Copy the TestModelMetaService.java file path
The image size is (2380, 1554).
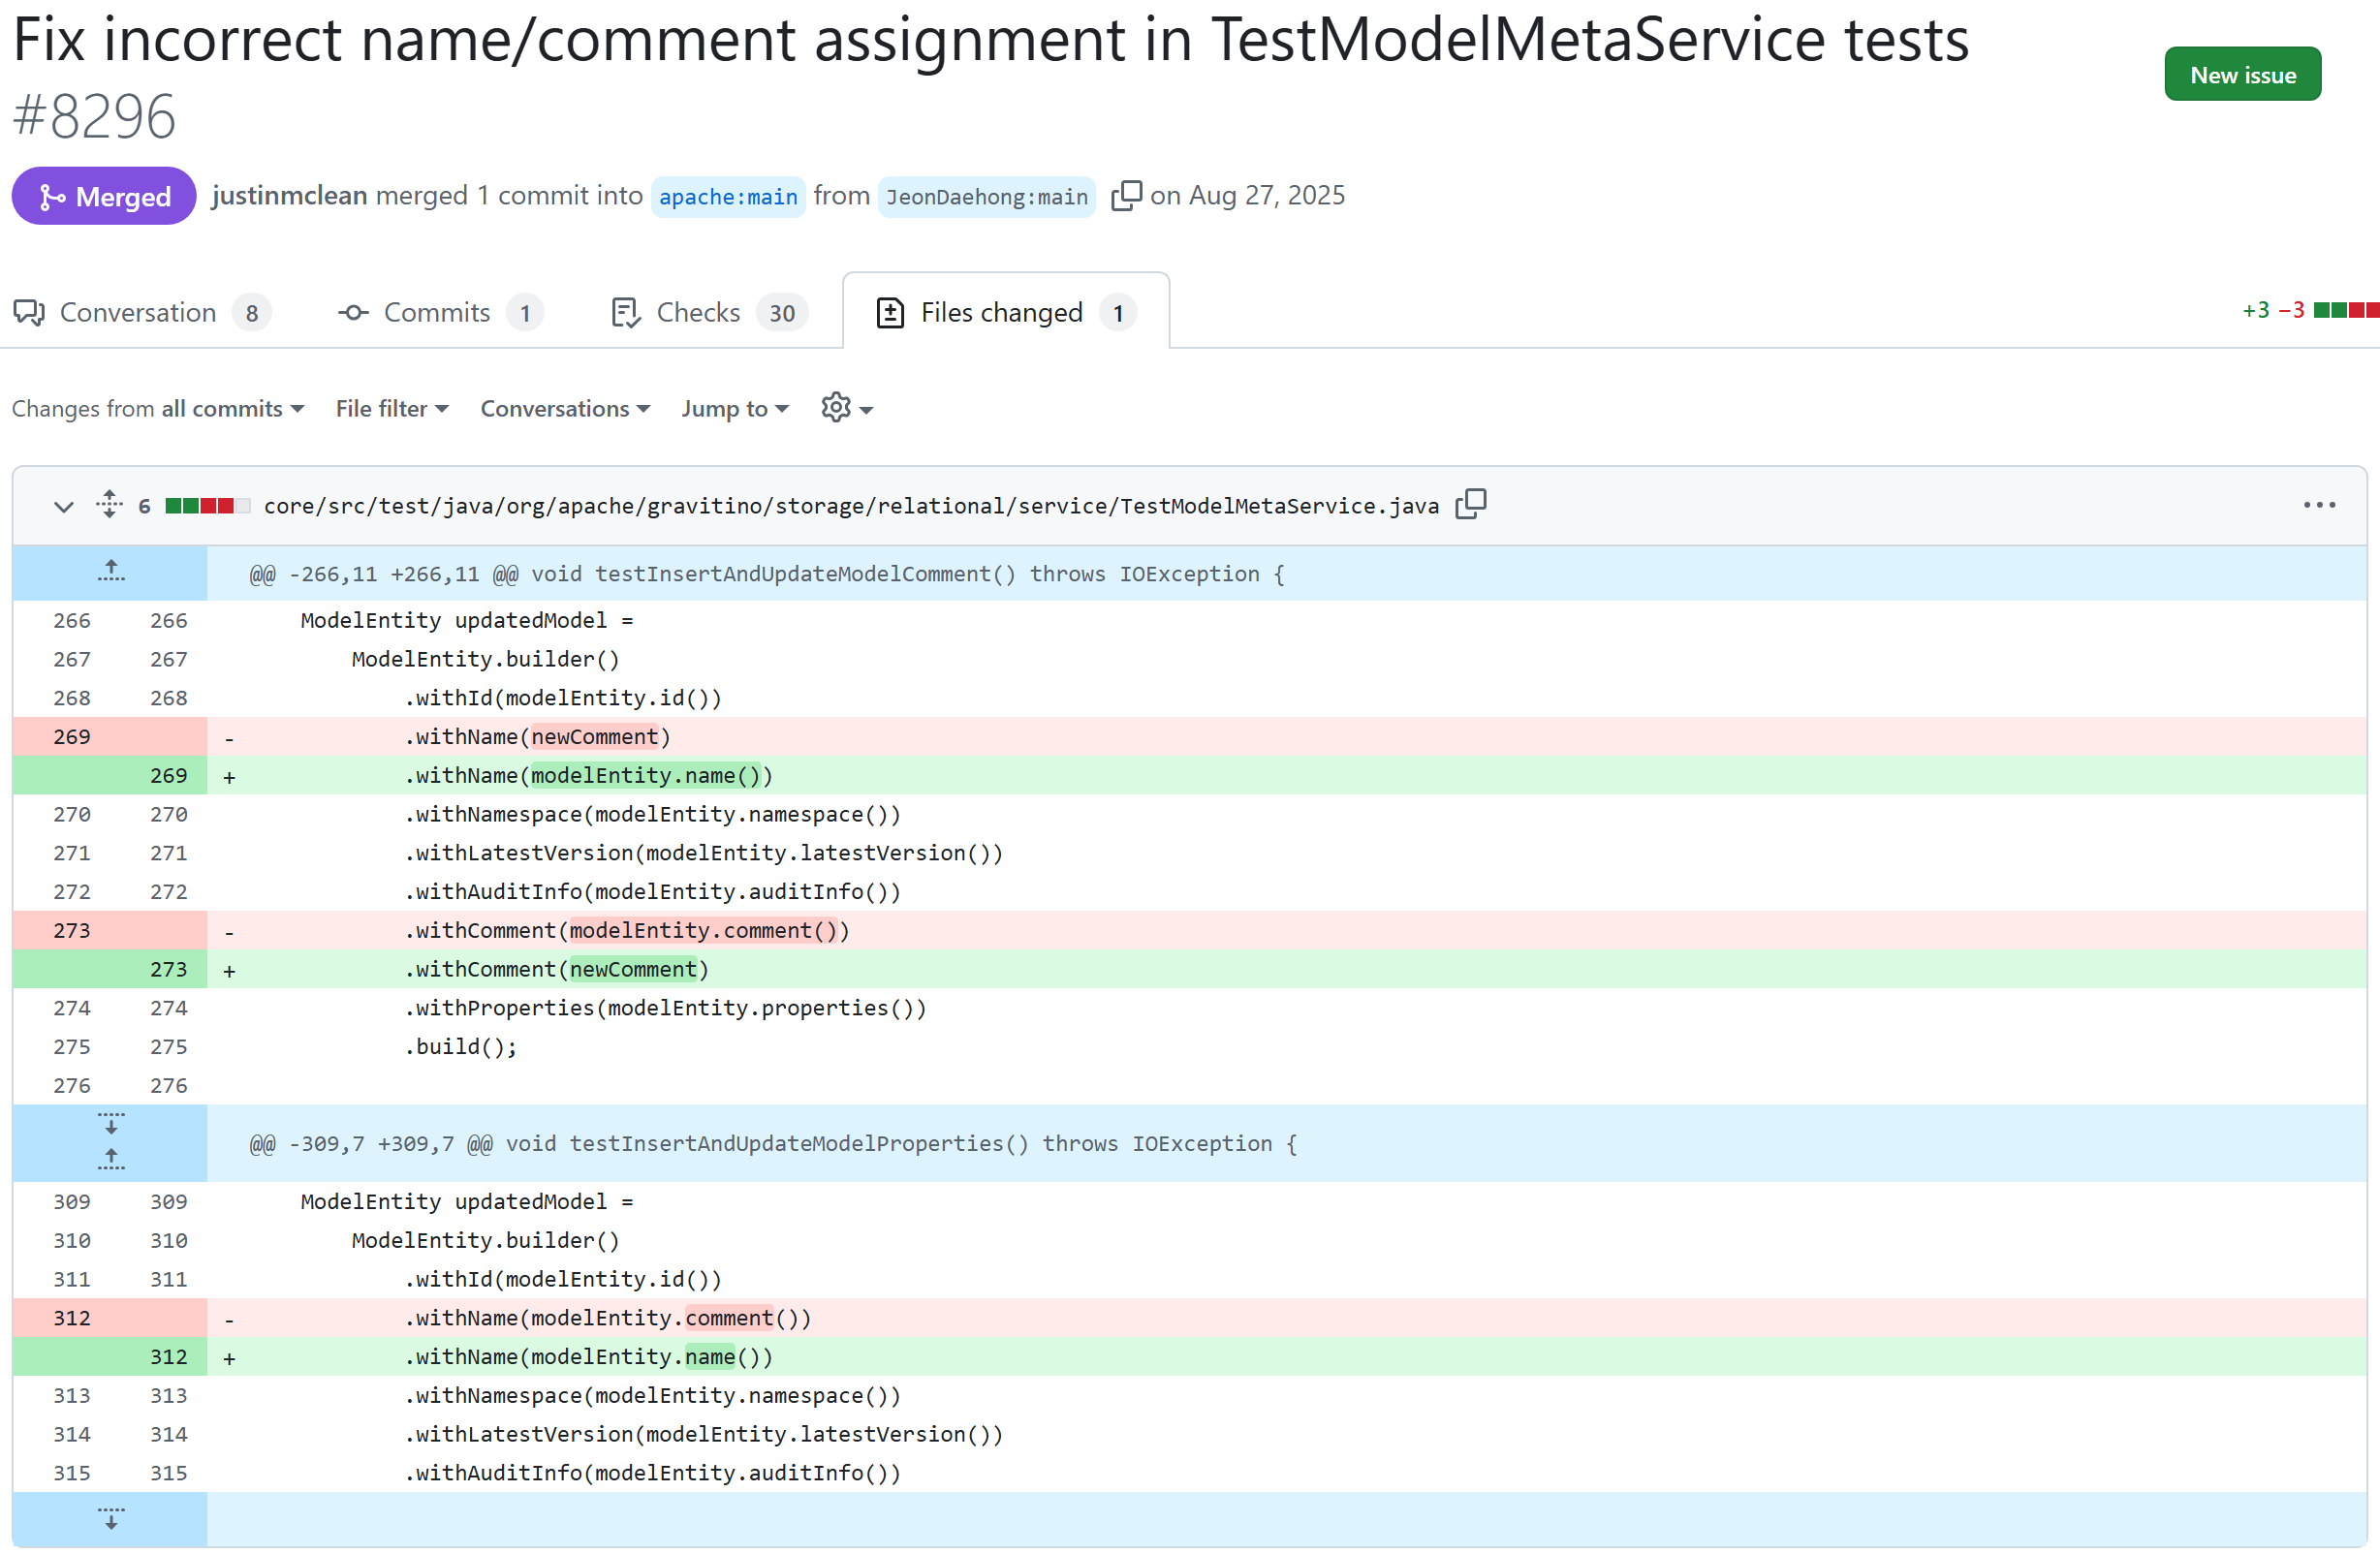pyautogui.click(x=1470, y=505)
